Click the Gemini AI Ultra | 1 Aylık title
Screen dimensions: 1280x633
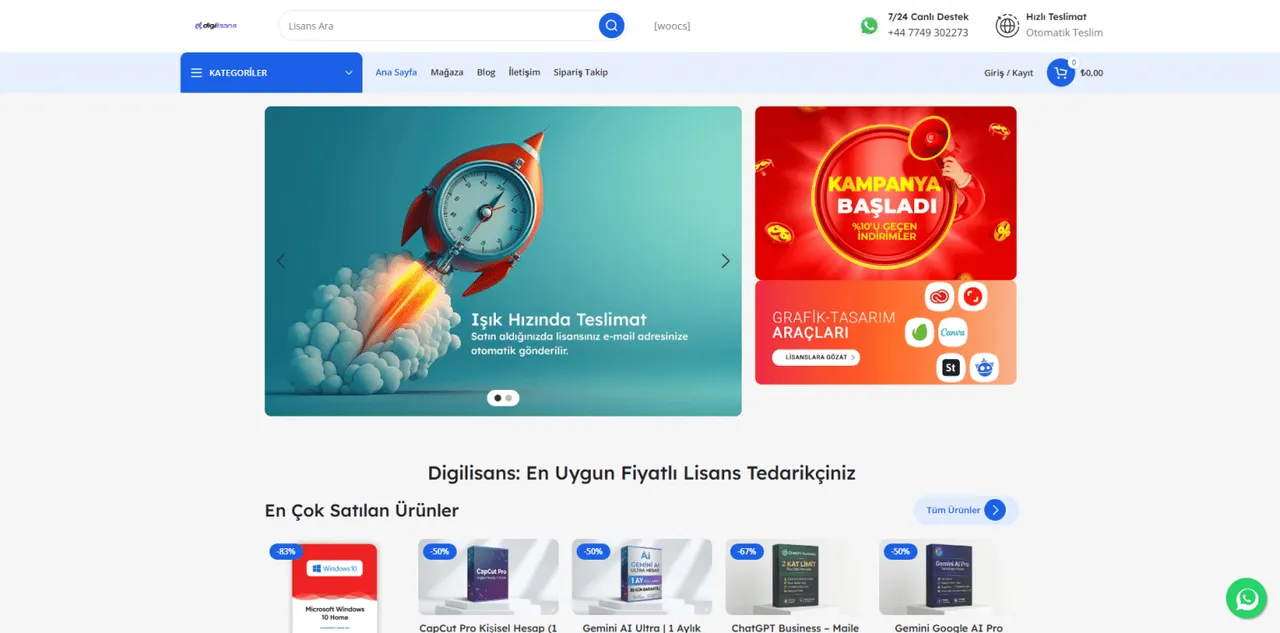click(642, 627)
